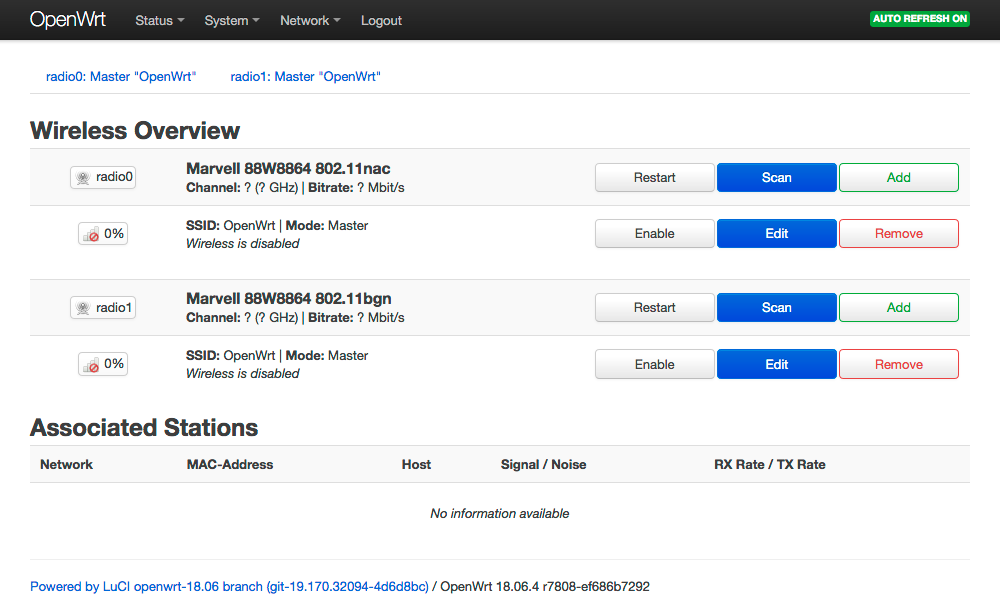
Task: Open the System dropdown menu
Action: pyautogui.click(x=232, y=20)
